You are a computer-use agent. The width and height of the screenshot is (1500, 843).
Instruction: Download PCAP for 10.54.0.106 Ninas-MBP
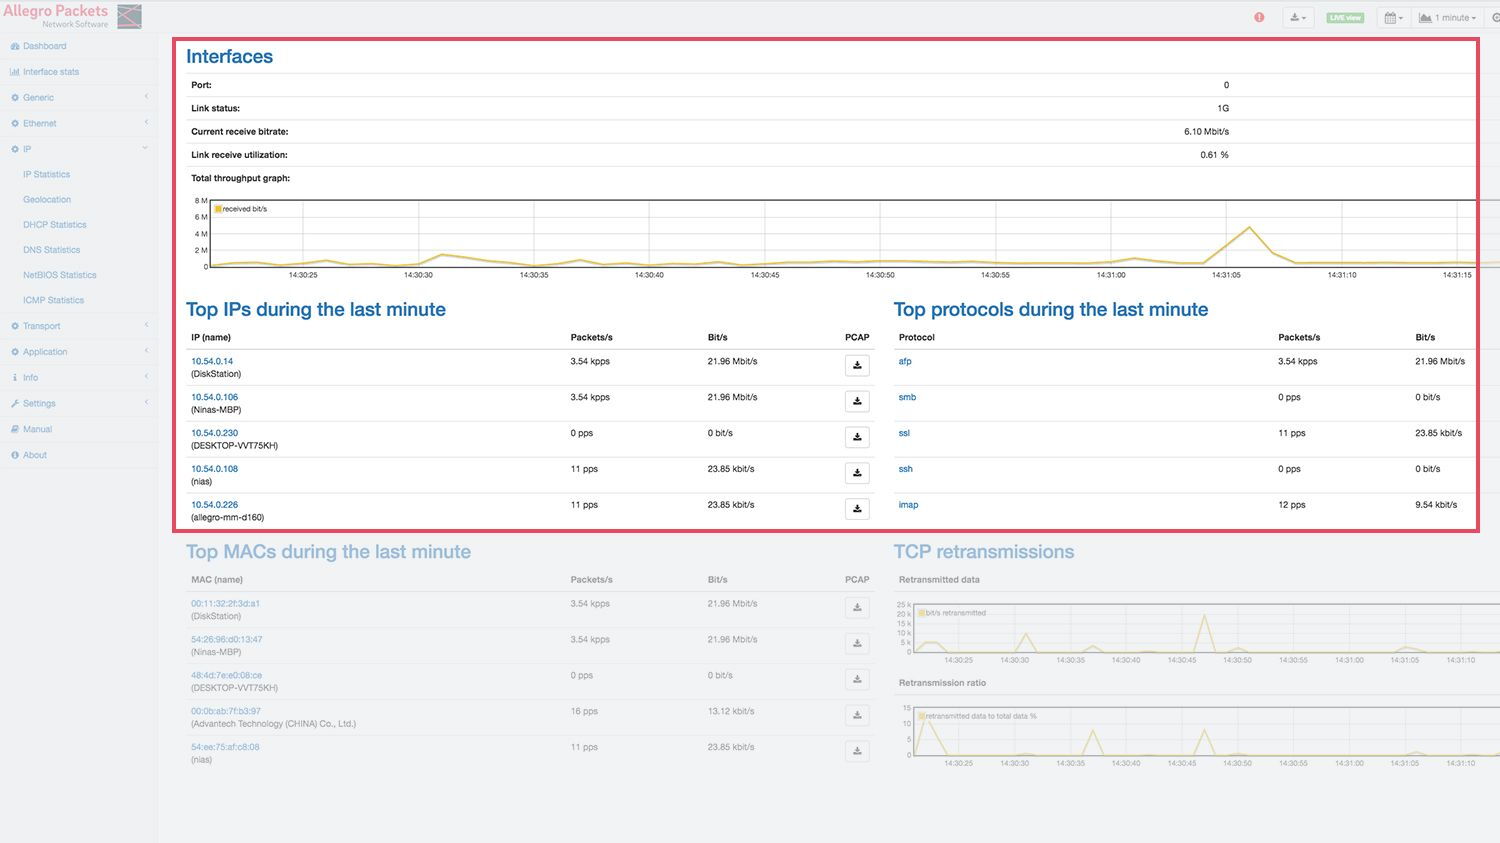click(x=857, y=402)
